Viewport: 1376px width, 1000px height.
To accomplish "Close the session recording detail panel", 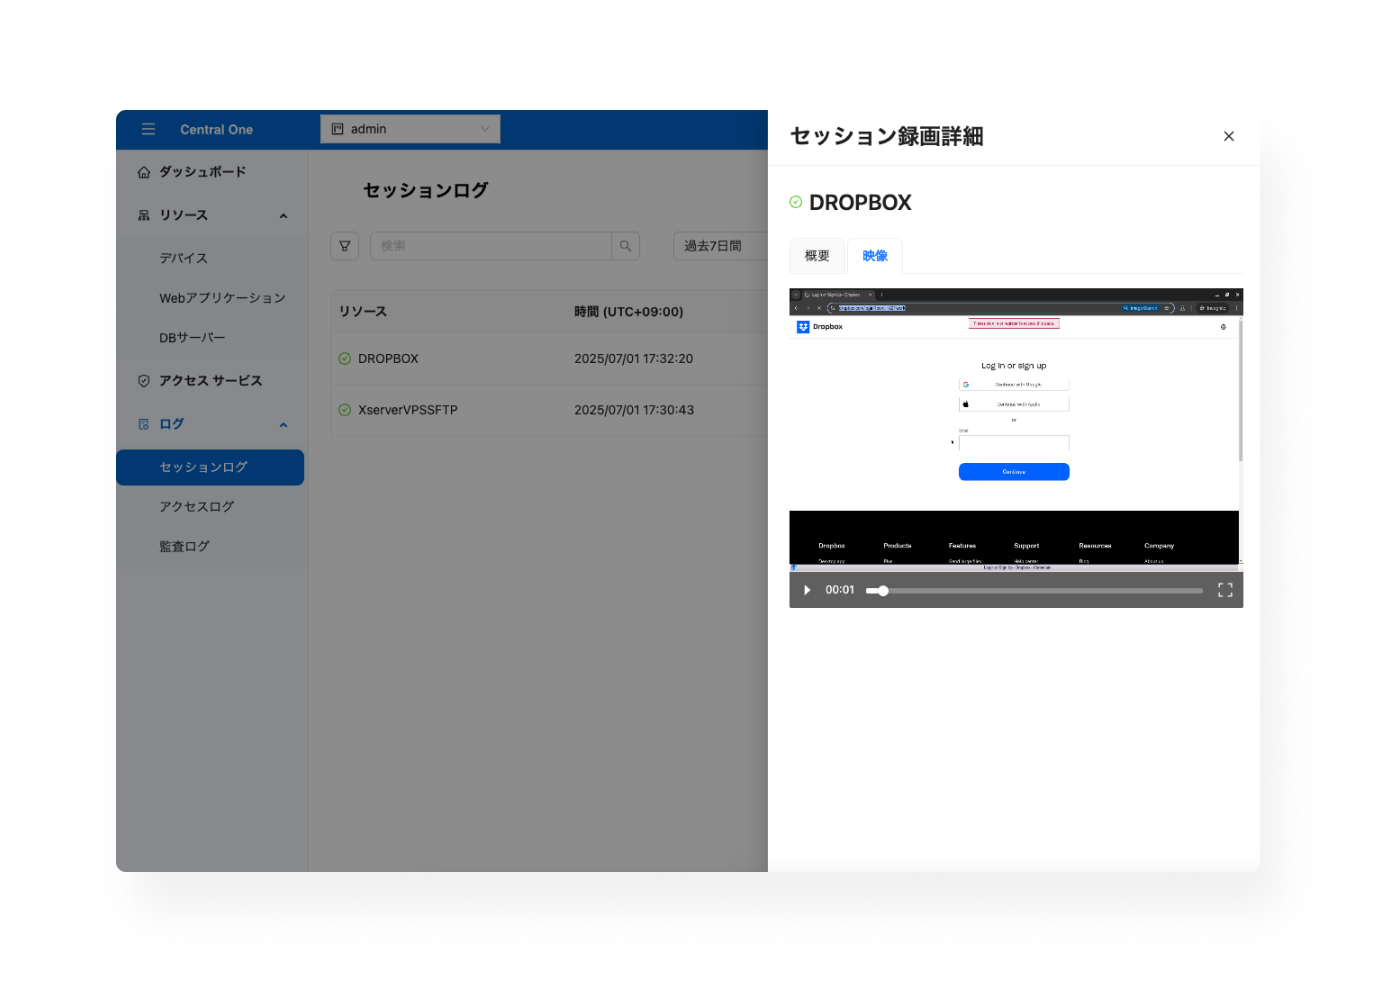I will click(1228, 136).
